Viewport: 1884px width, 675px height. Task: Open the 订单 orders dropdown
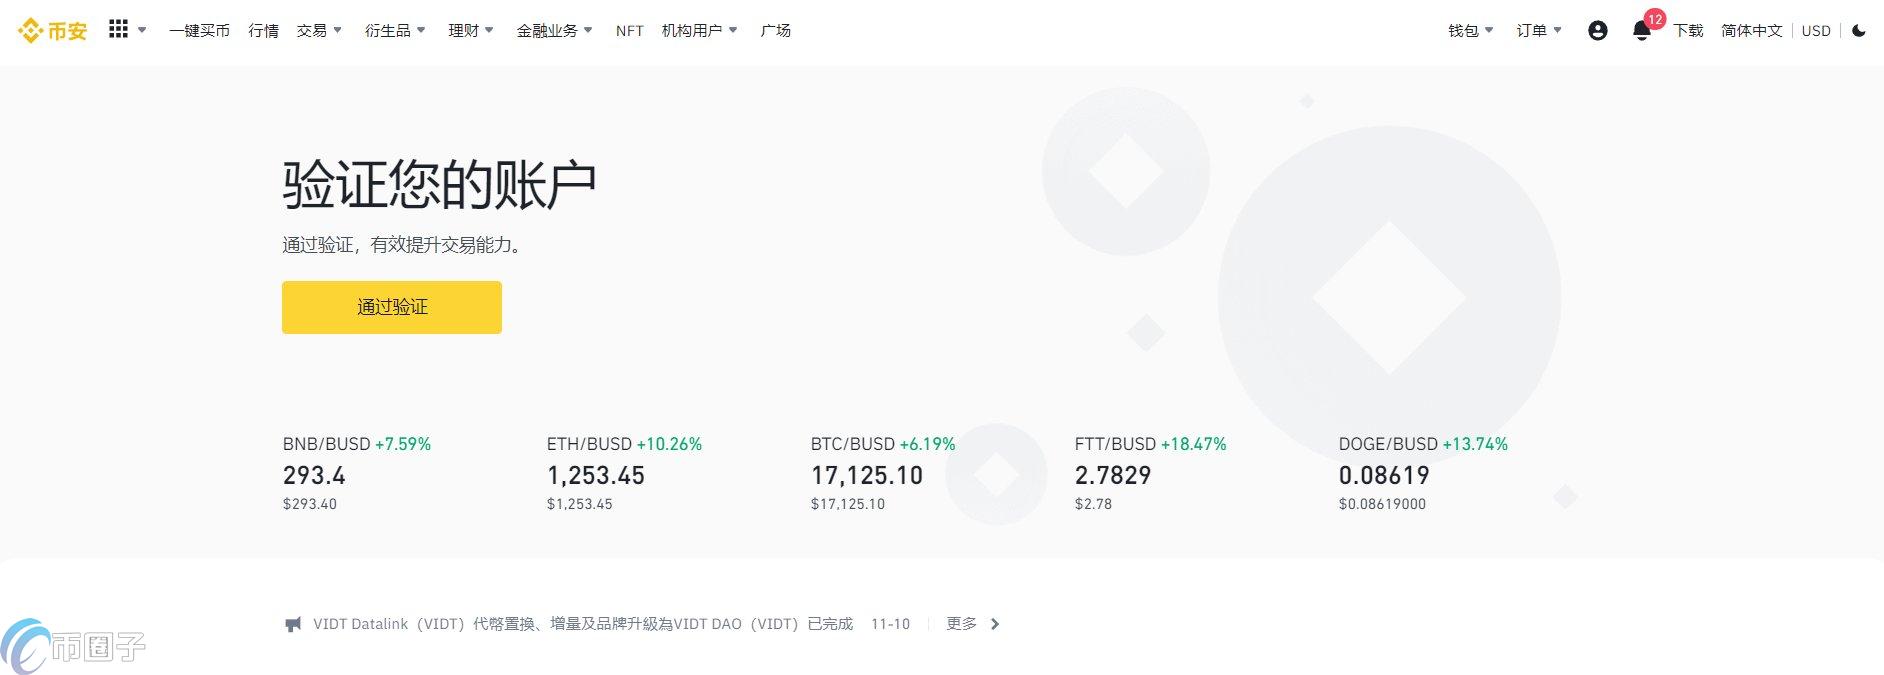coord(1538,31)
